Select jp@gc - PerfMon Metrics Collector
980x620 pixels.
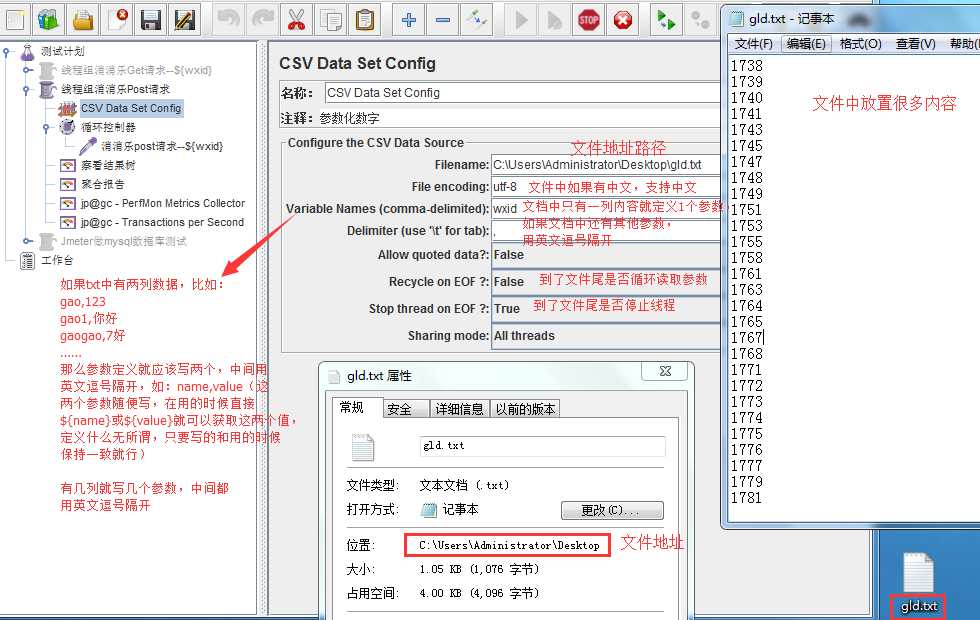coord(162,204)
